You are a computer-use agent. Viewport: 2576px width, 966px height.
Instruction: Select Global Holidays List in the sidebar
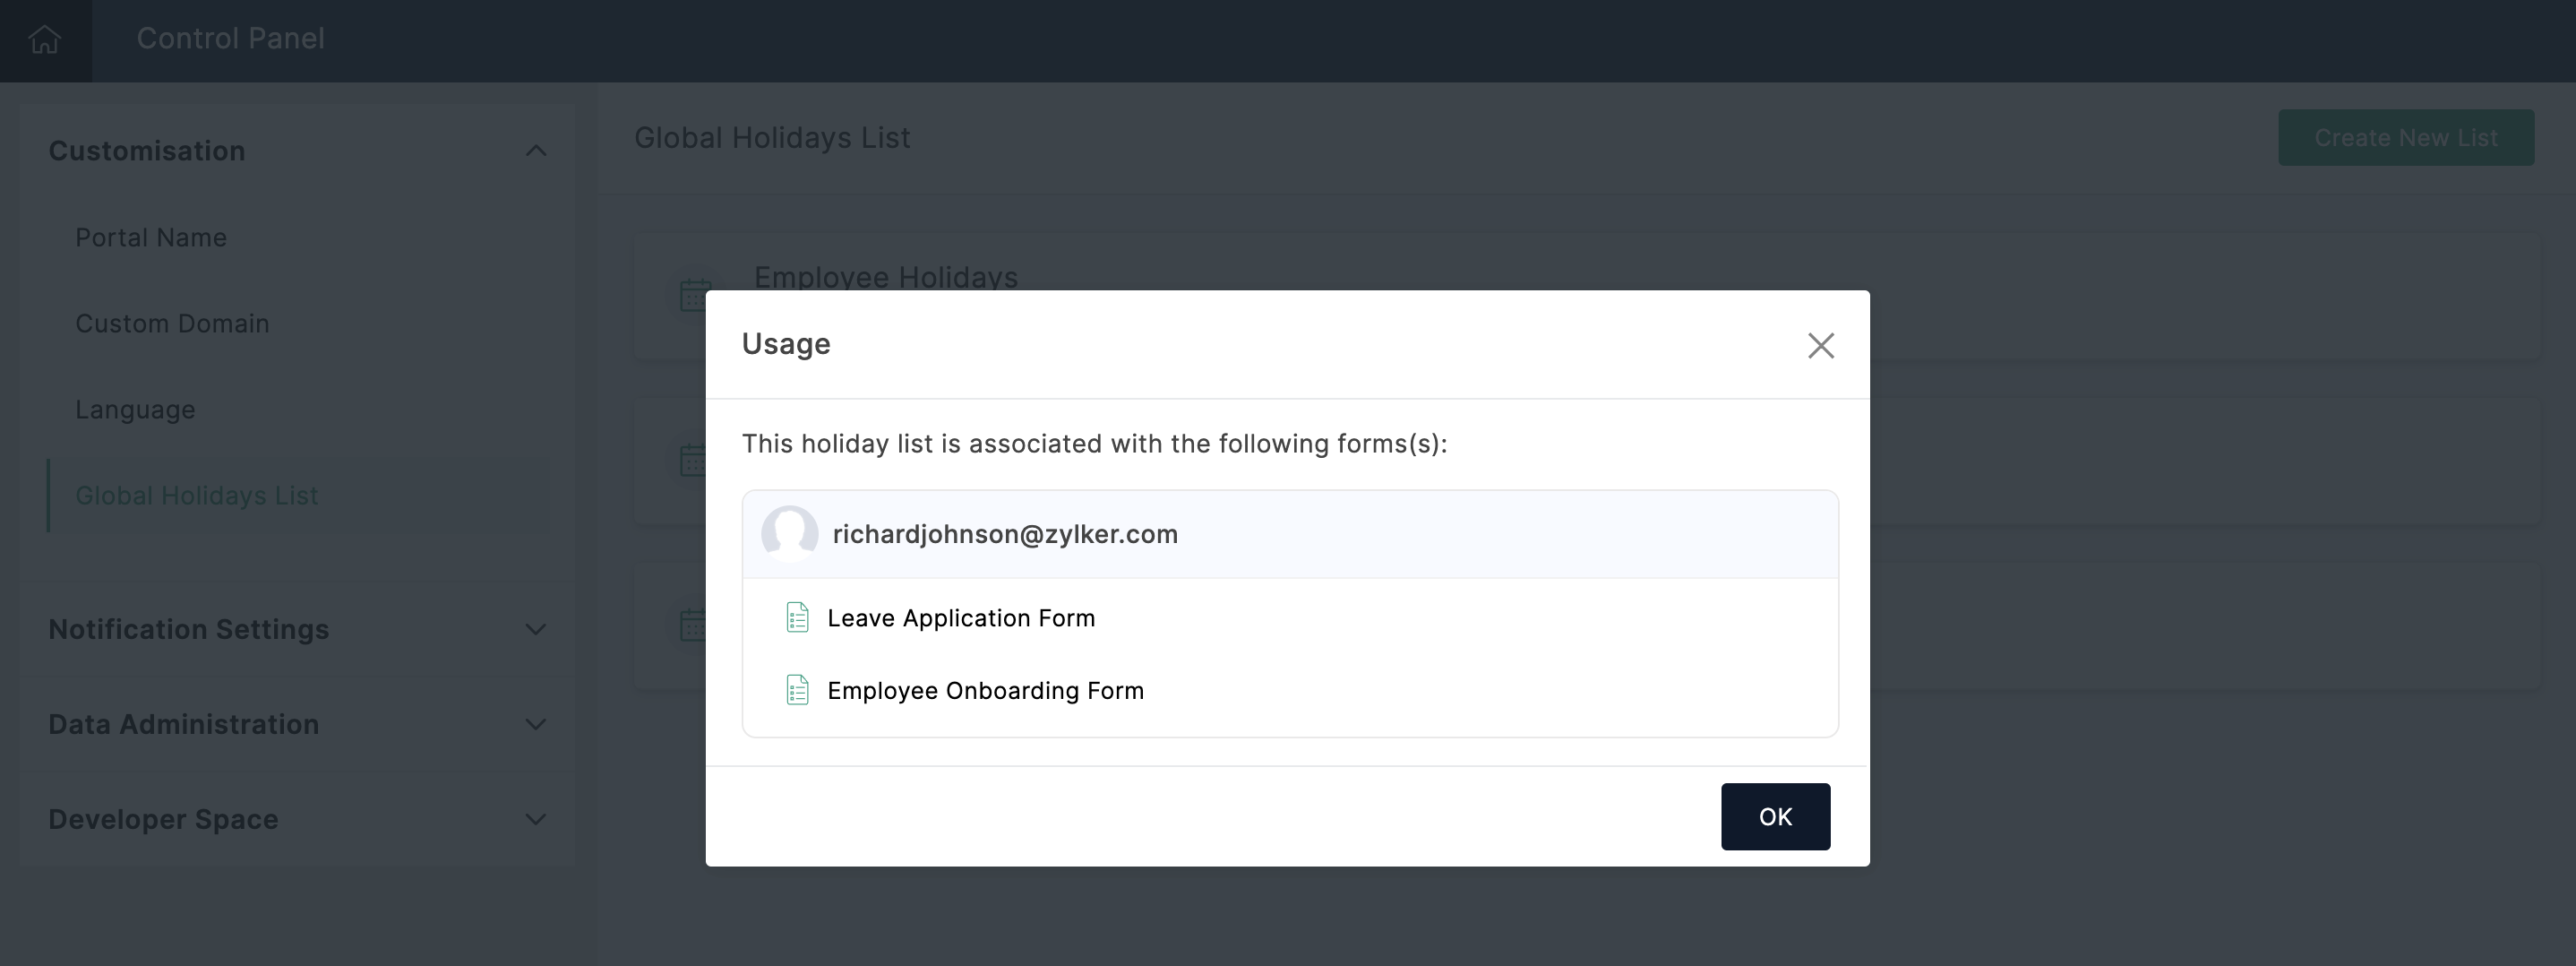[197, 496]
